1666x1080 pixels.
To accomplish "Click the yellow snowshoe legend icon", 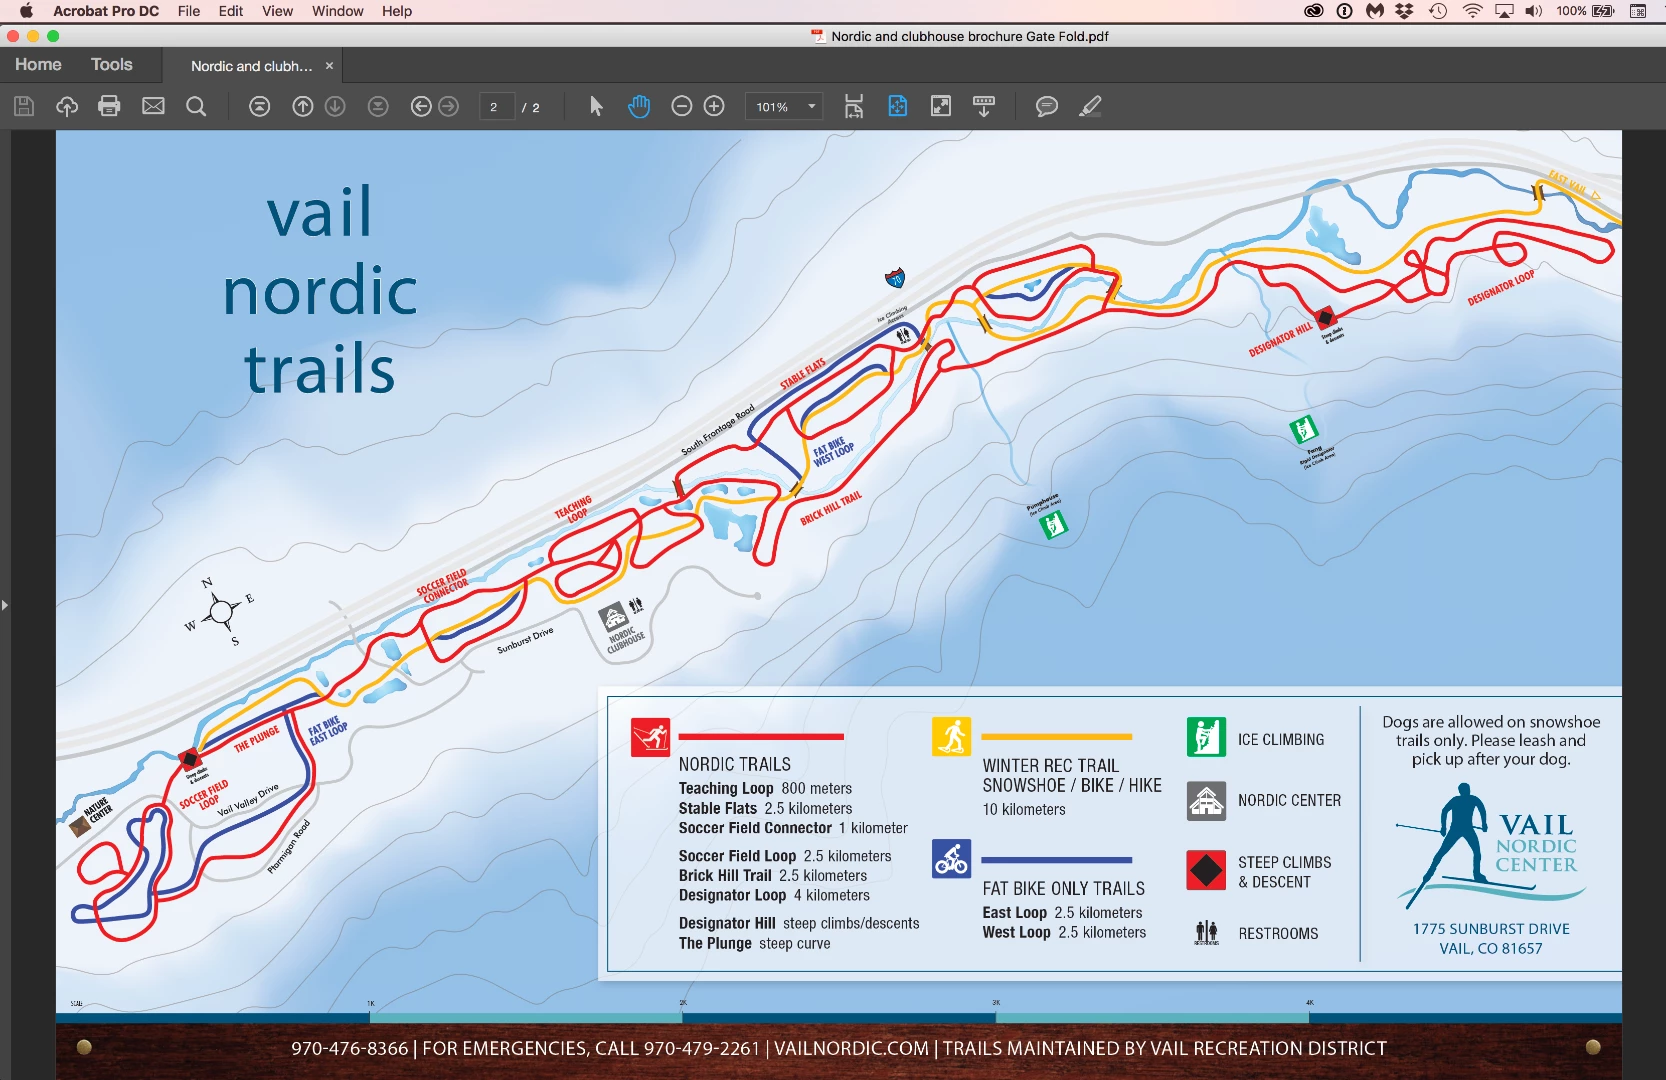I will point(951,737).
